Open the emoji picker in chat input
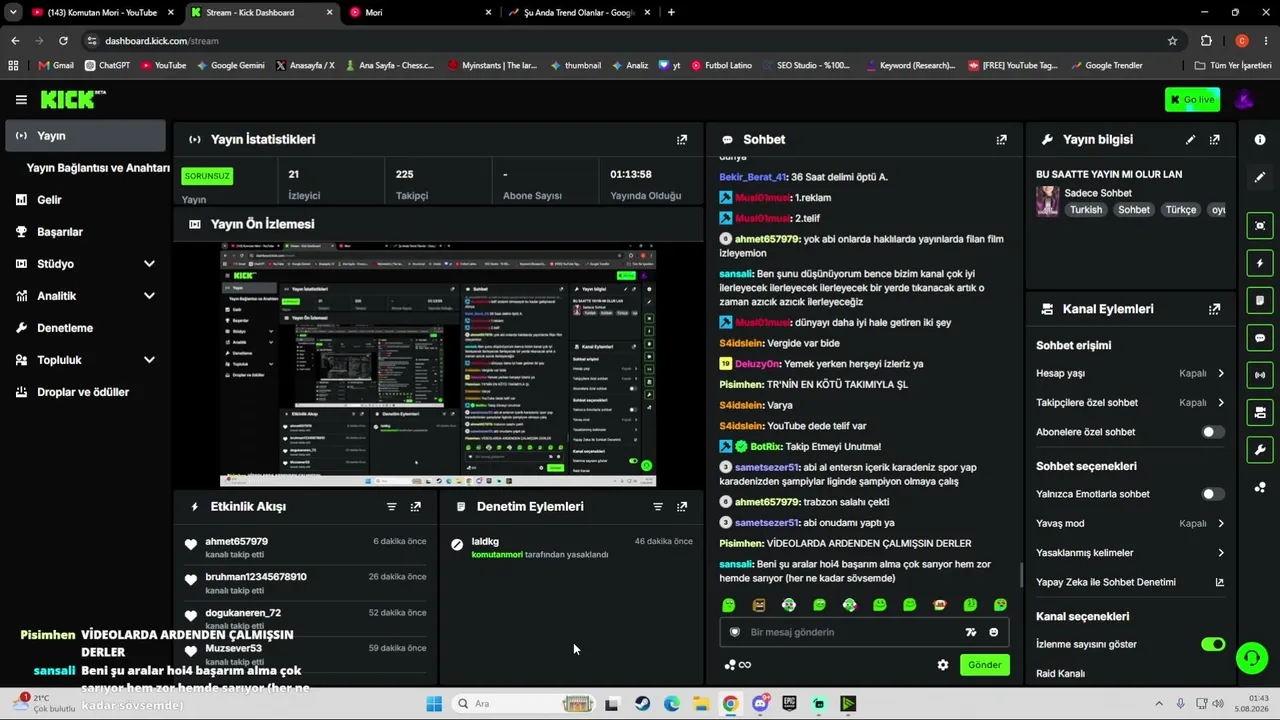 (x=993, y=632)
